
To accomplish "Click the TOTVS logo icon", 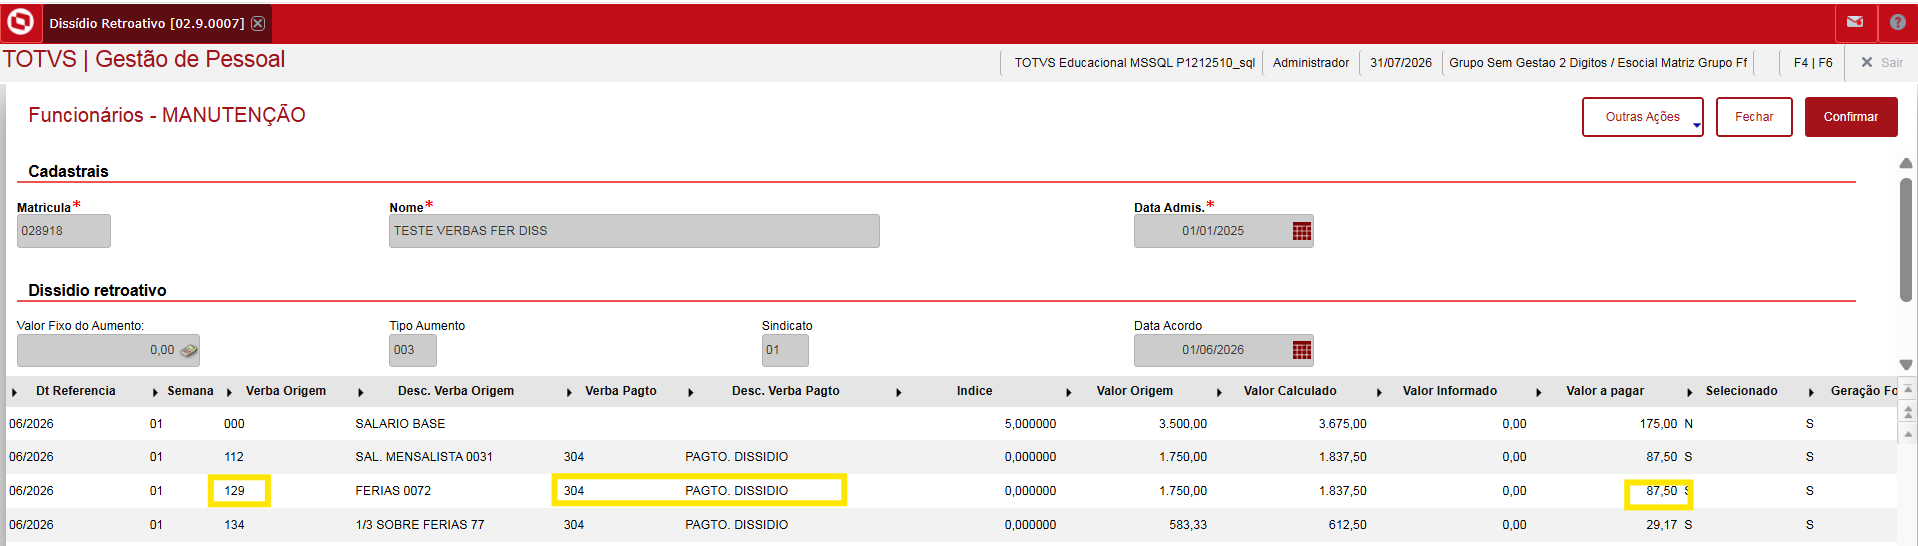I will (x=21, y=21).
